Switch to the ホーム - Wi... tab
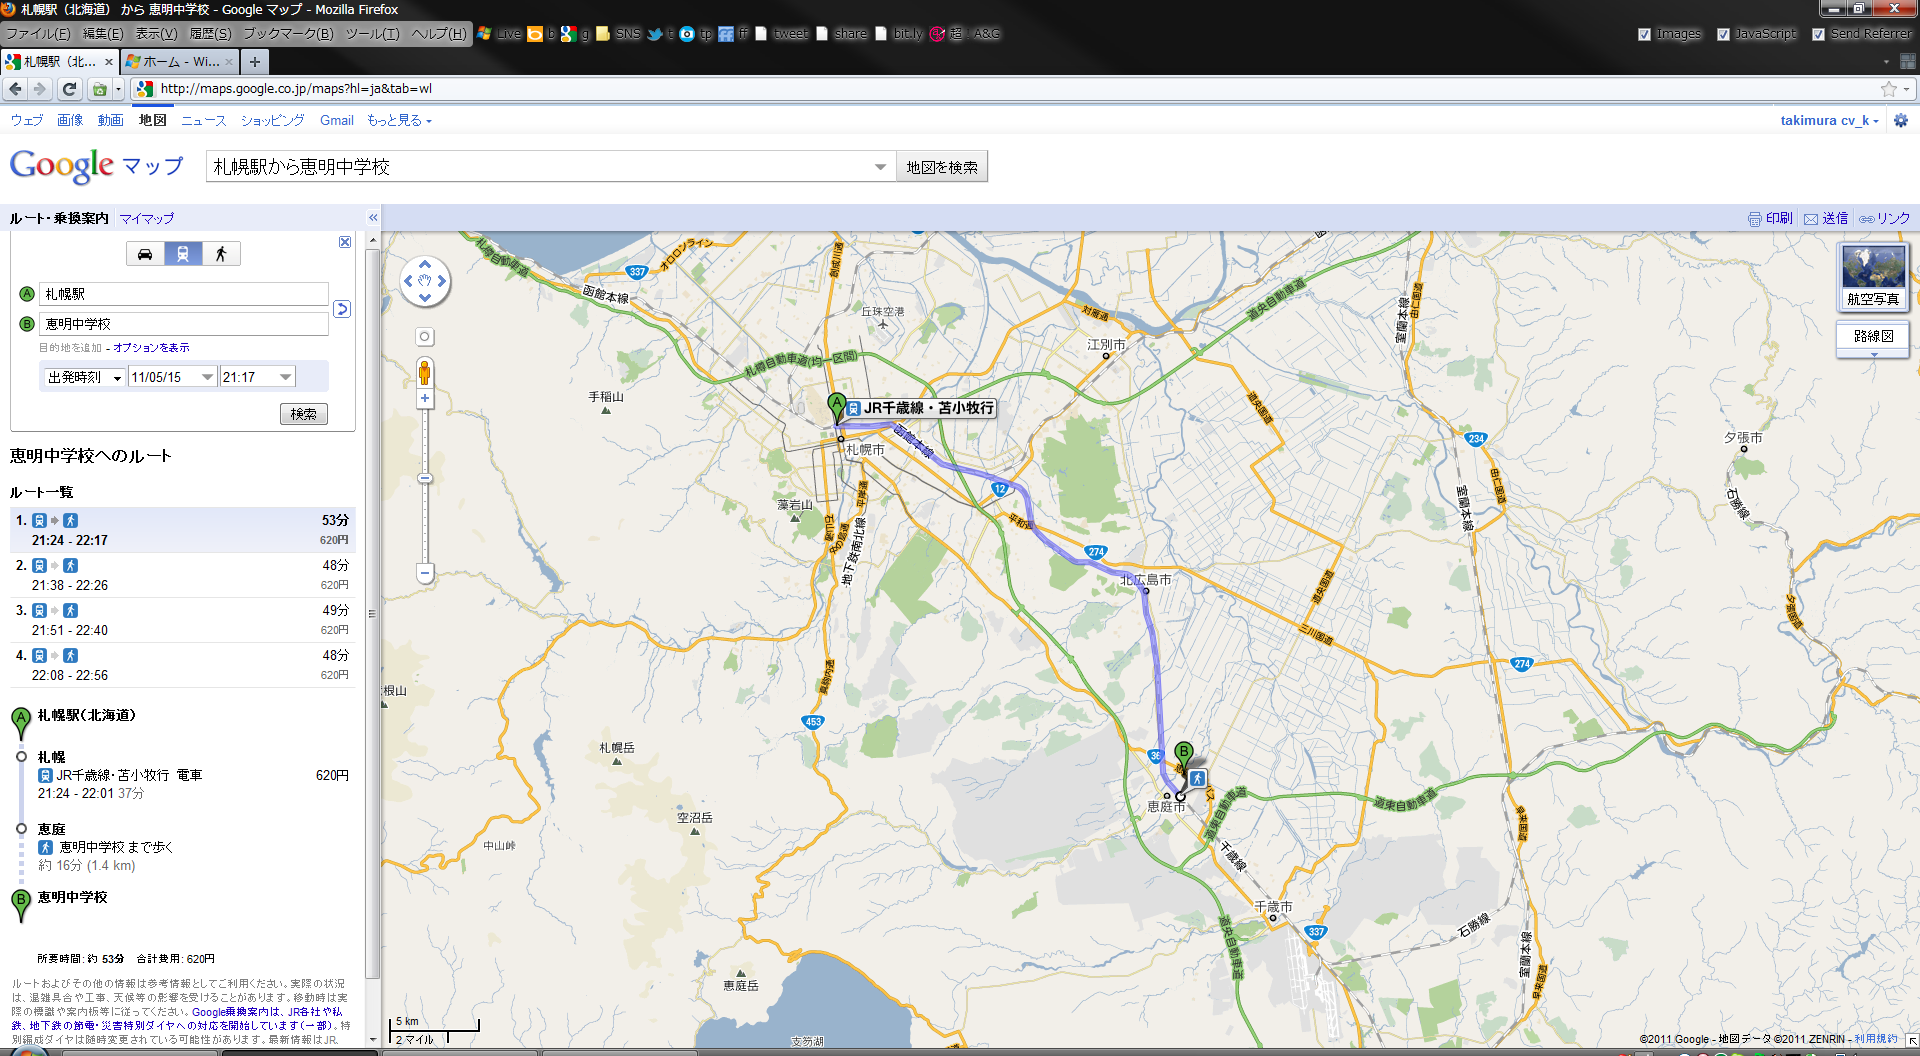This screenshot has width=1920, height=1056. coord(179,62)
